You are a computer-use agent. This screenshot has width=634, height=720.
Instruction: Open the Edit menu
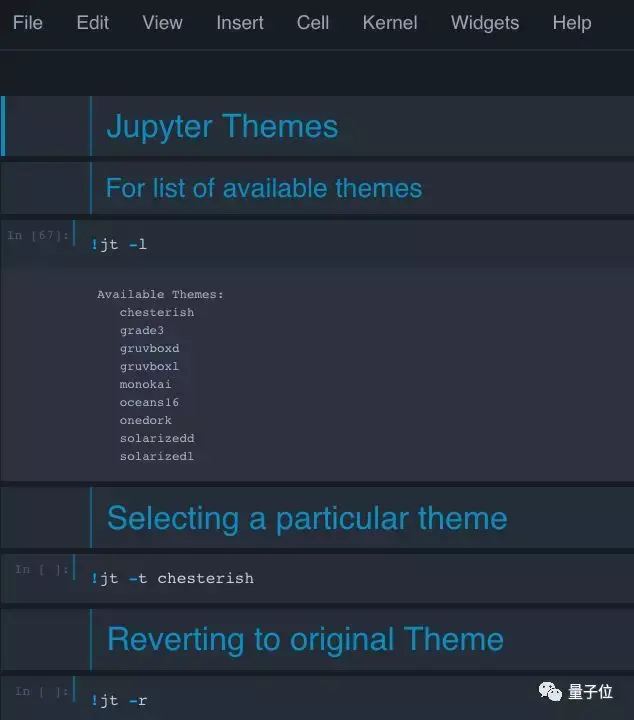click(92, 22)
